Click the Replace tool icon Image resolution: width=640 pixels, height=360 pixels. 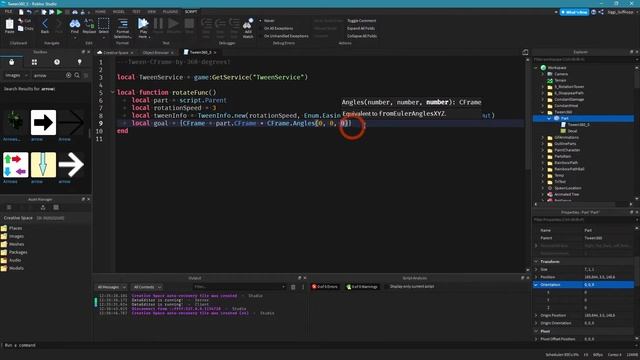[x=89, y=24]
